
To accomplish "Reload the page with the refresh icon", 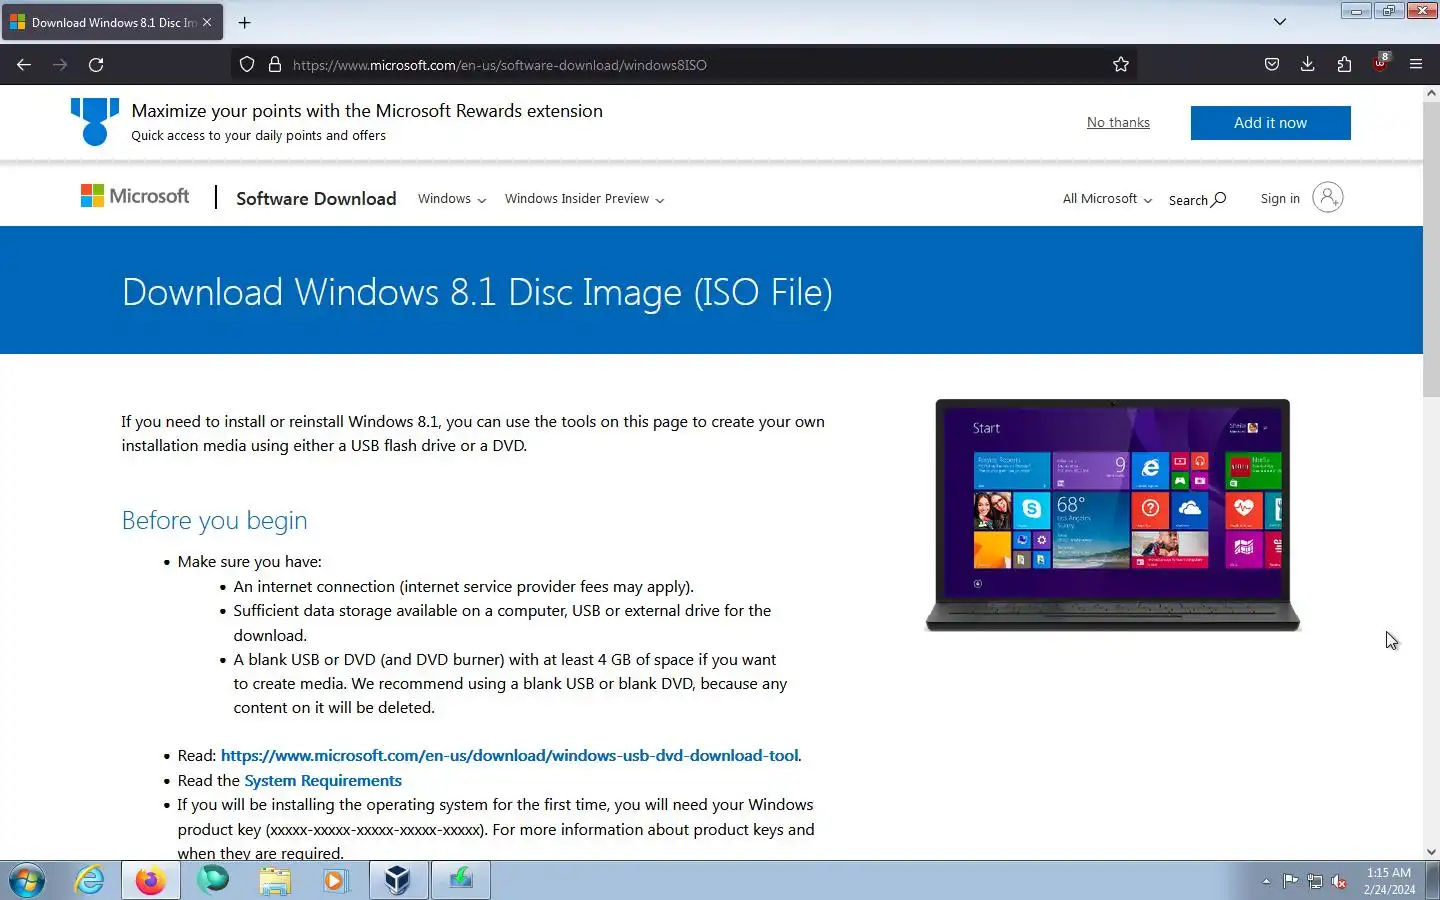I will click(96, 65).
